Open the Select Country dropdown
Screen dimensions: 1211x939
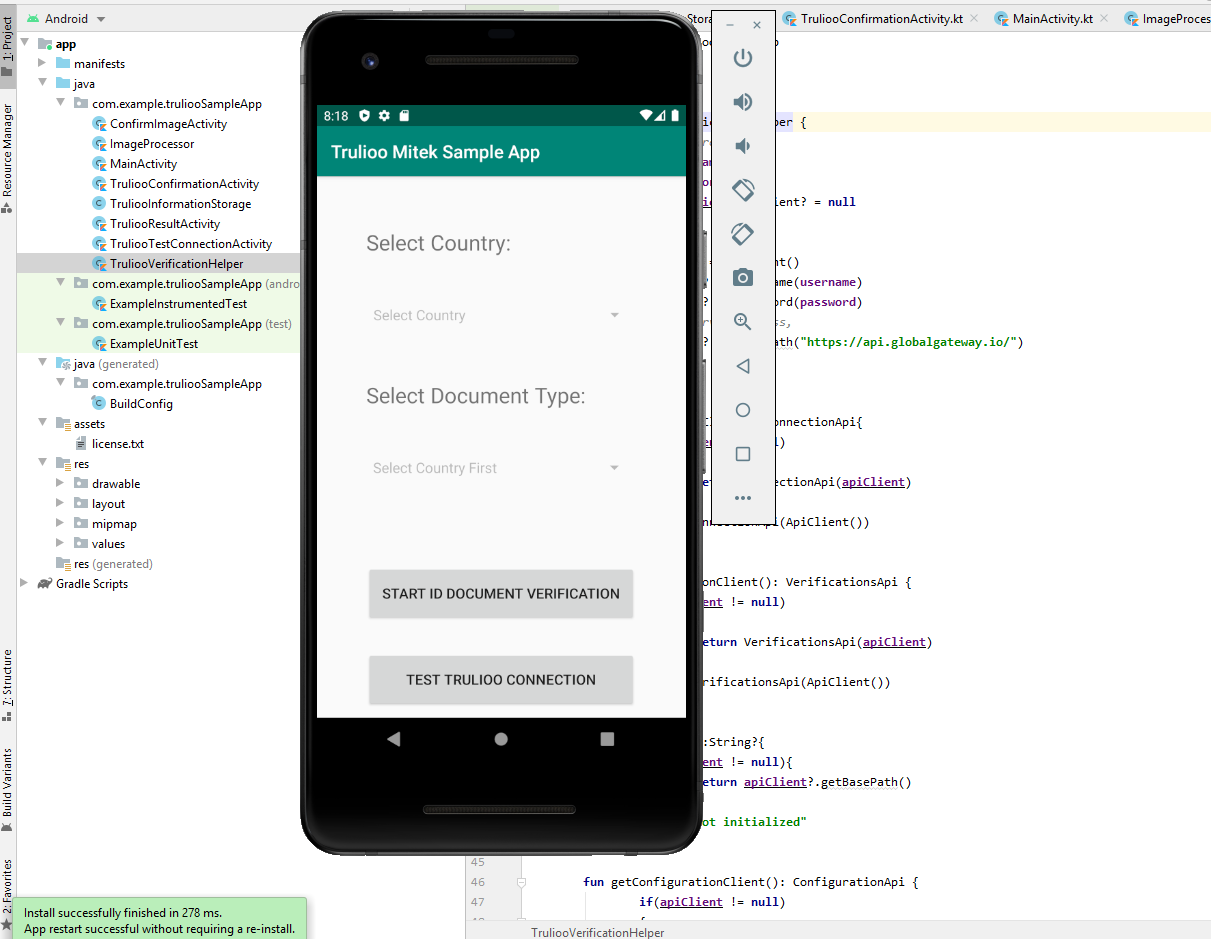coord(496,316)
